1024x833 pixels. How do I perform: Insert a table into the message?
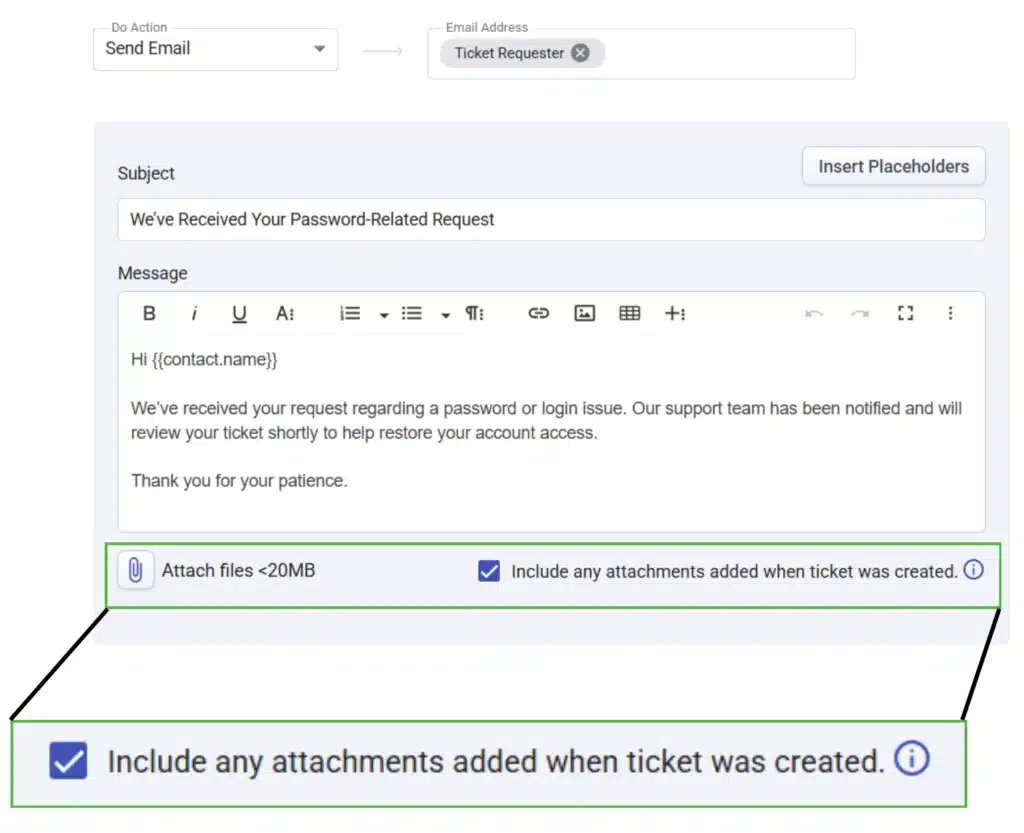click(630, 314)
